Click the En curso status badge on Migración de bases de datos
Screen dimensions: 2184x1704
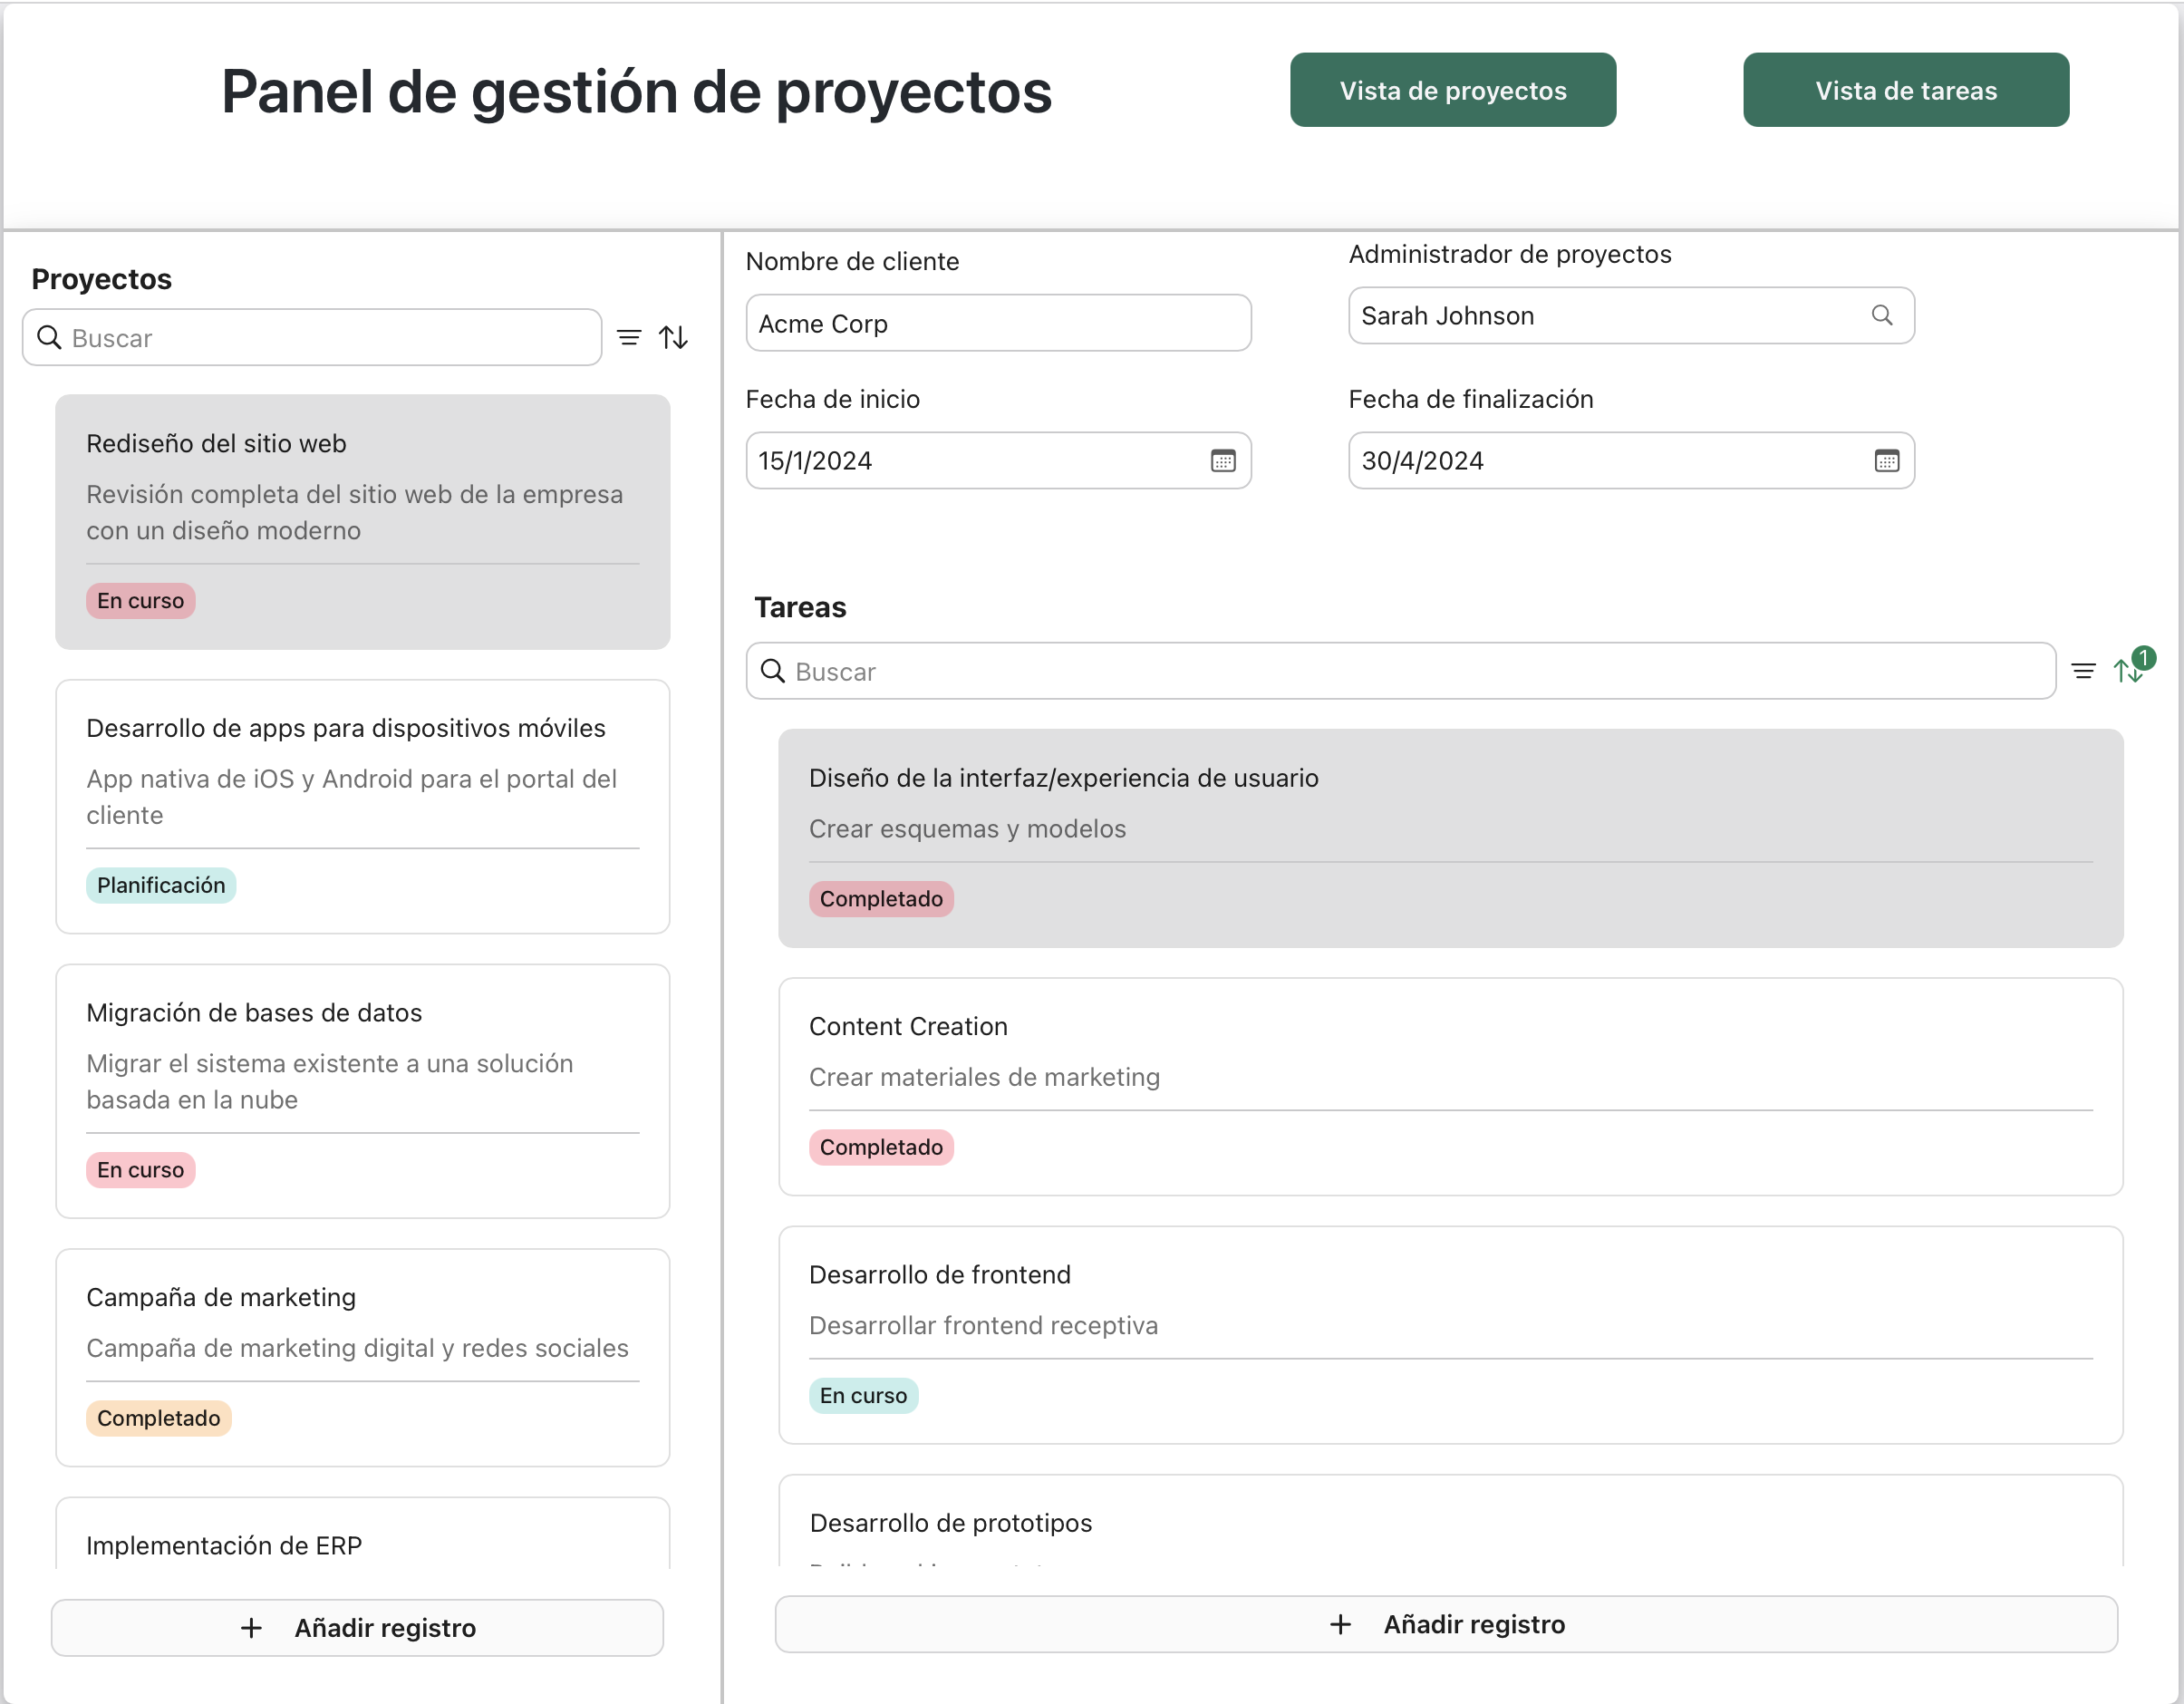tap(140, 1169)
